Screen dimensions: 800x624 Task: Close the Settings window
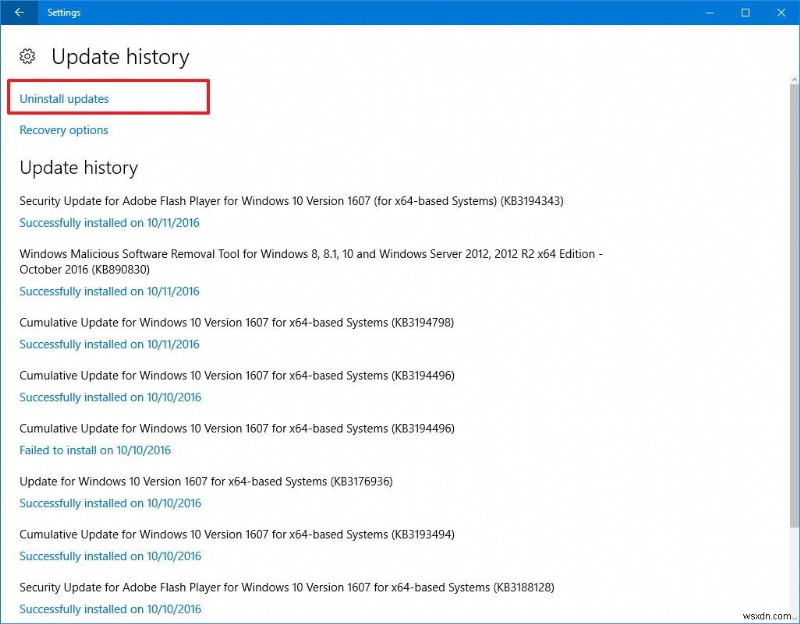[x=783, y=12]
